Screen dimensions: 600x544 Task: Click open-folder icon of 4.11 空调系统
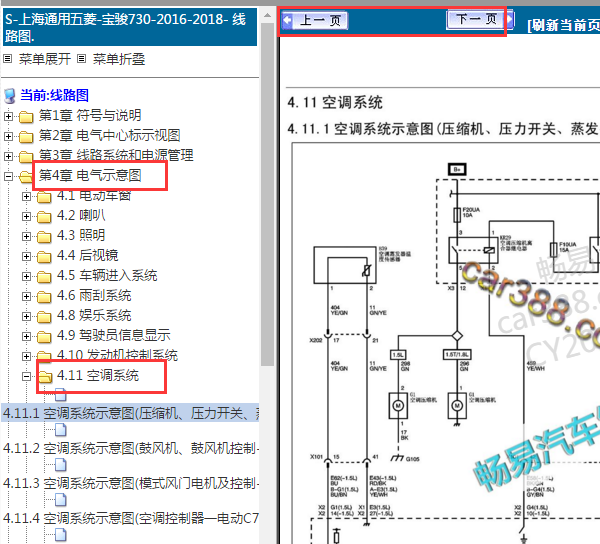45,377
